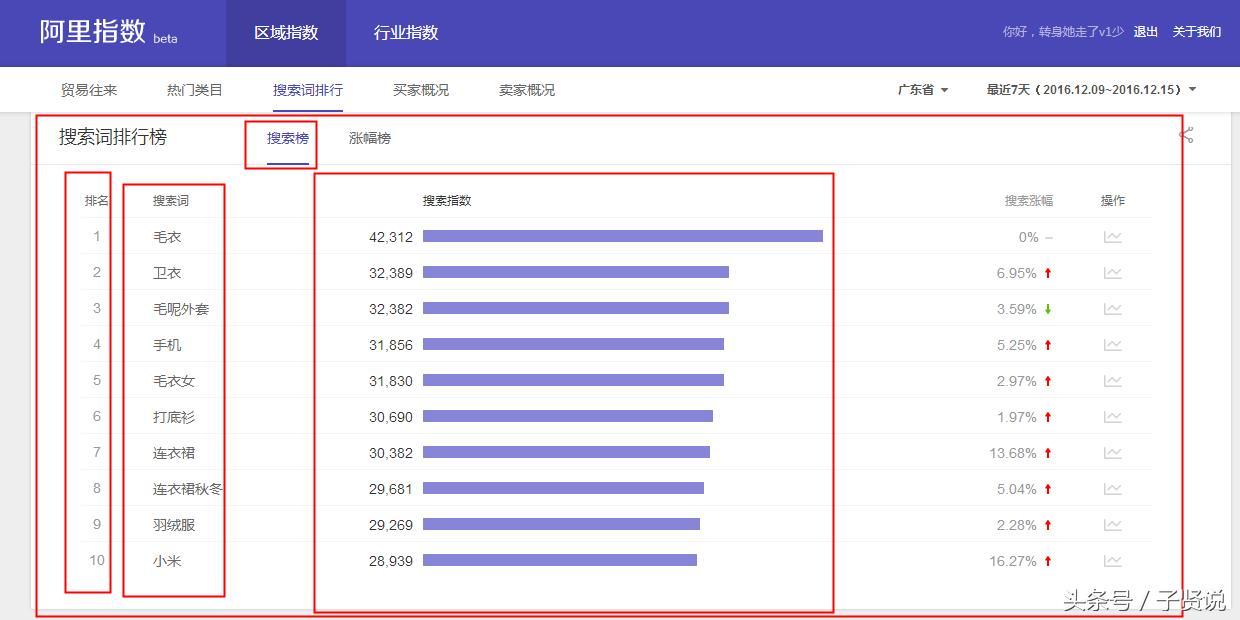This screenshot has width=1240, height=620.
Task: Click the search term 打底衫
Action: [x=174, y=417]
